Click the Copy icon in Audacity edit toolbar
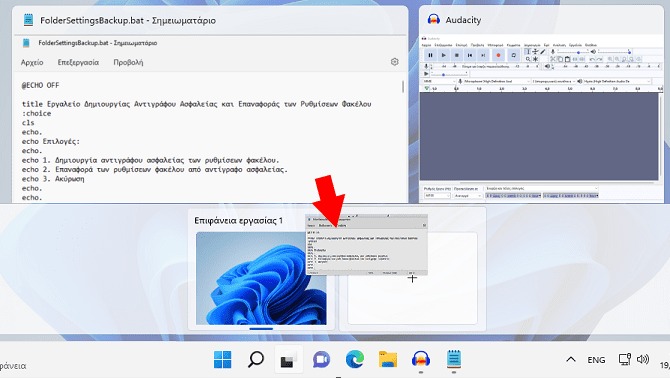 click(x=560, y=59)
